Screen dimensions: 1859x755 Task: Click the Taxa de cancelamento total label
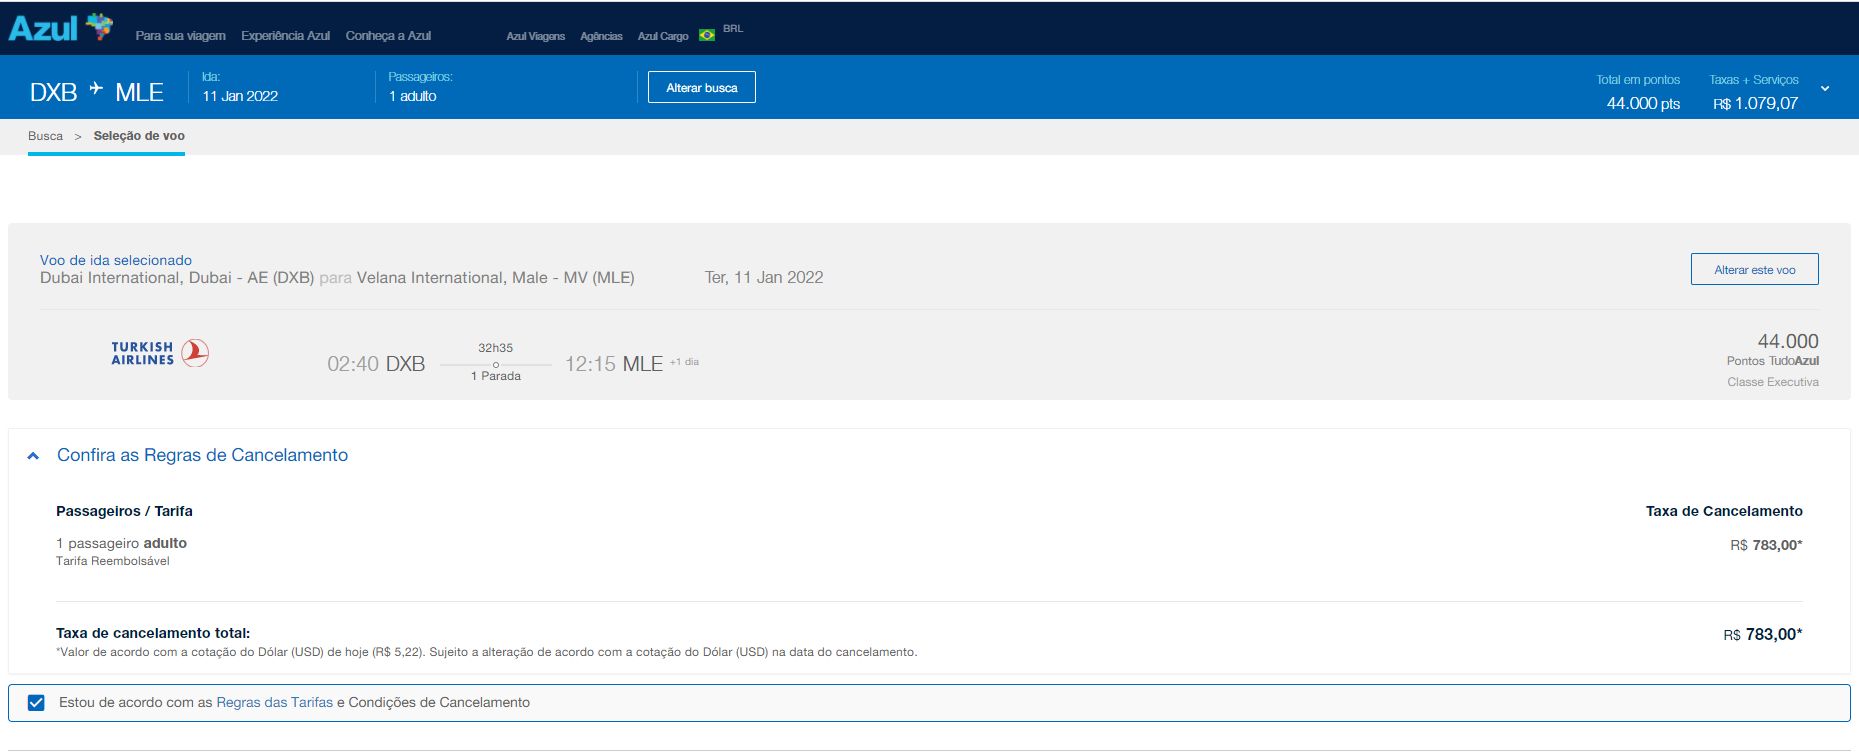point(153,633)
